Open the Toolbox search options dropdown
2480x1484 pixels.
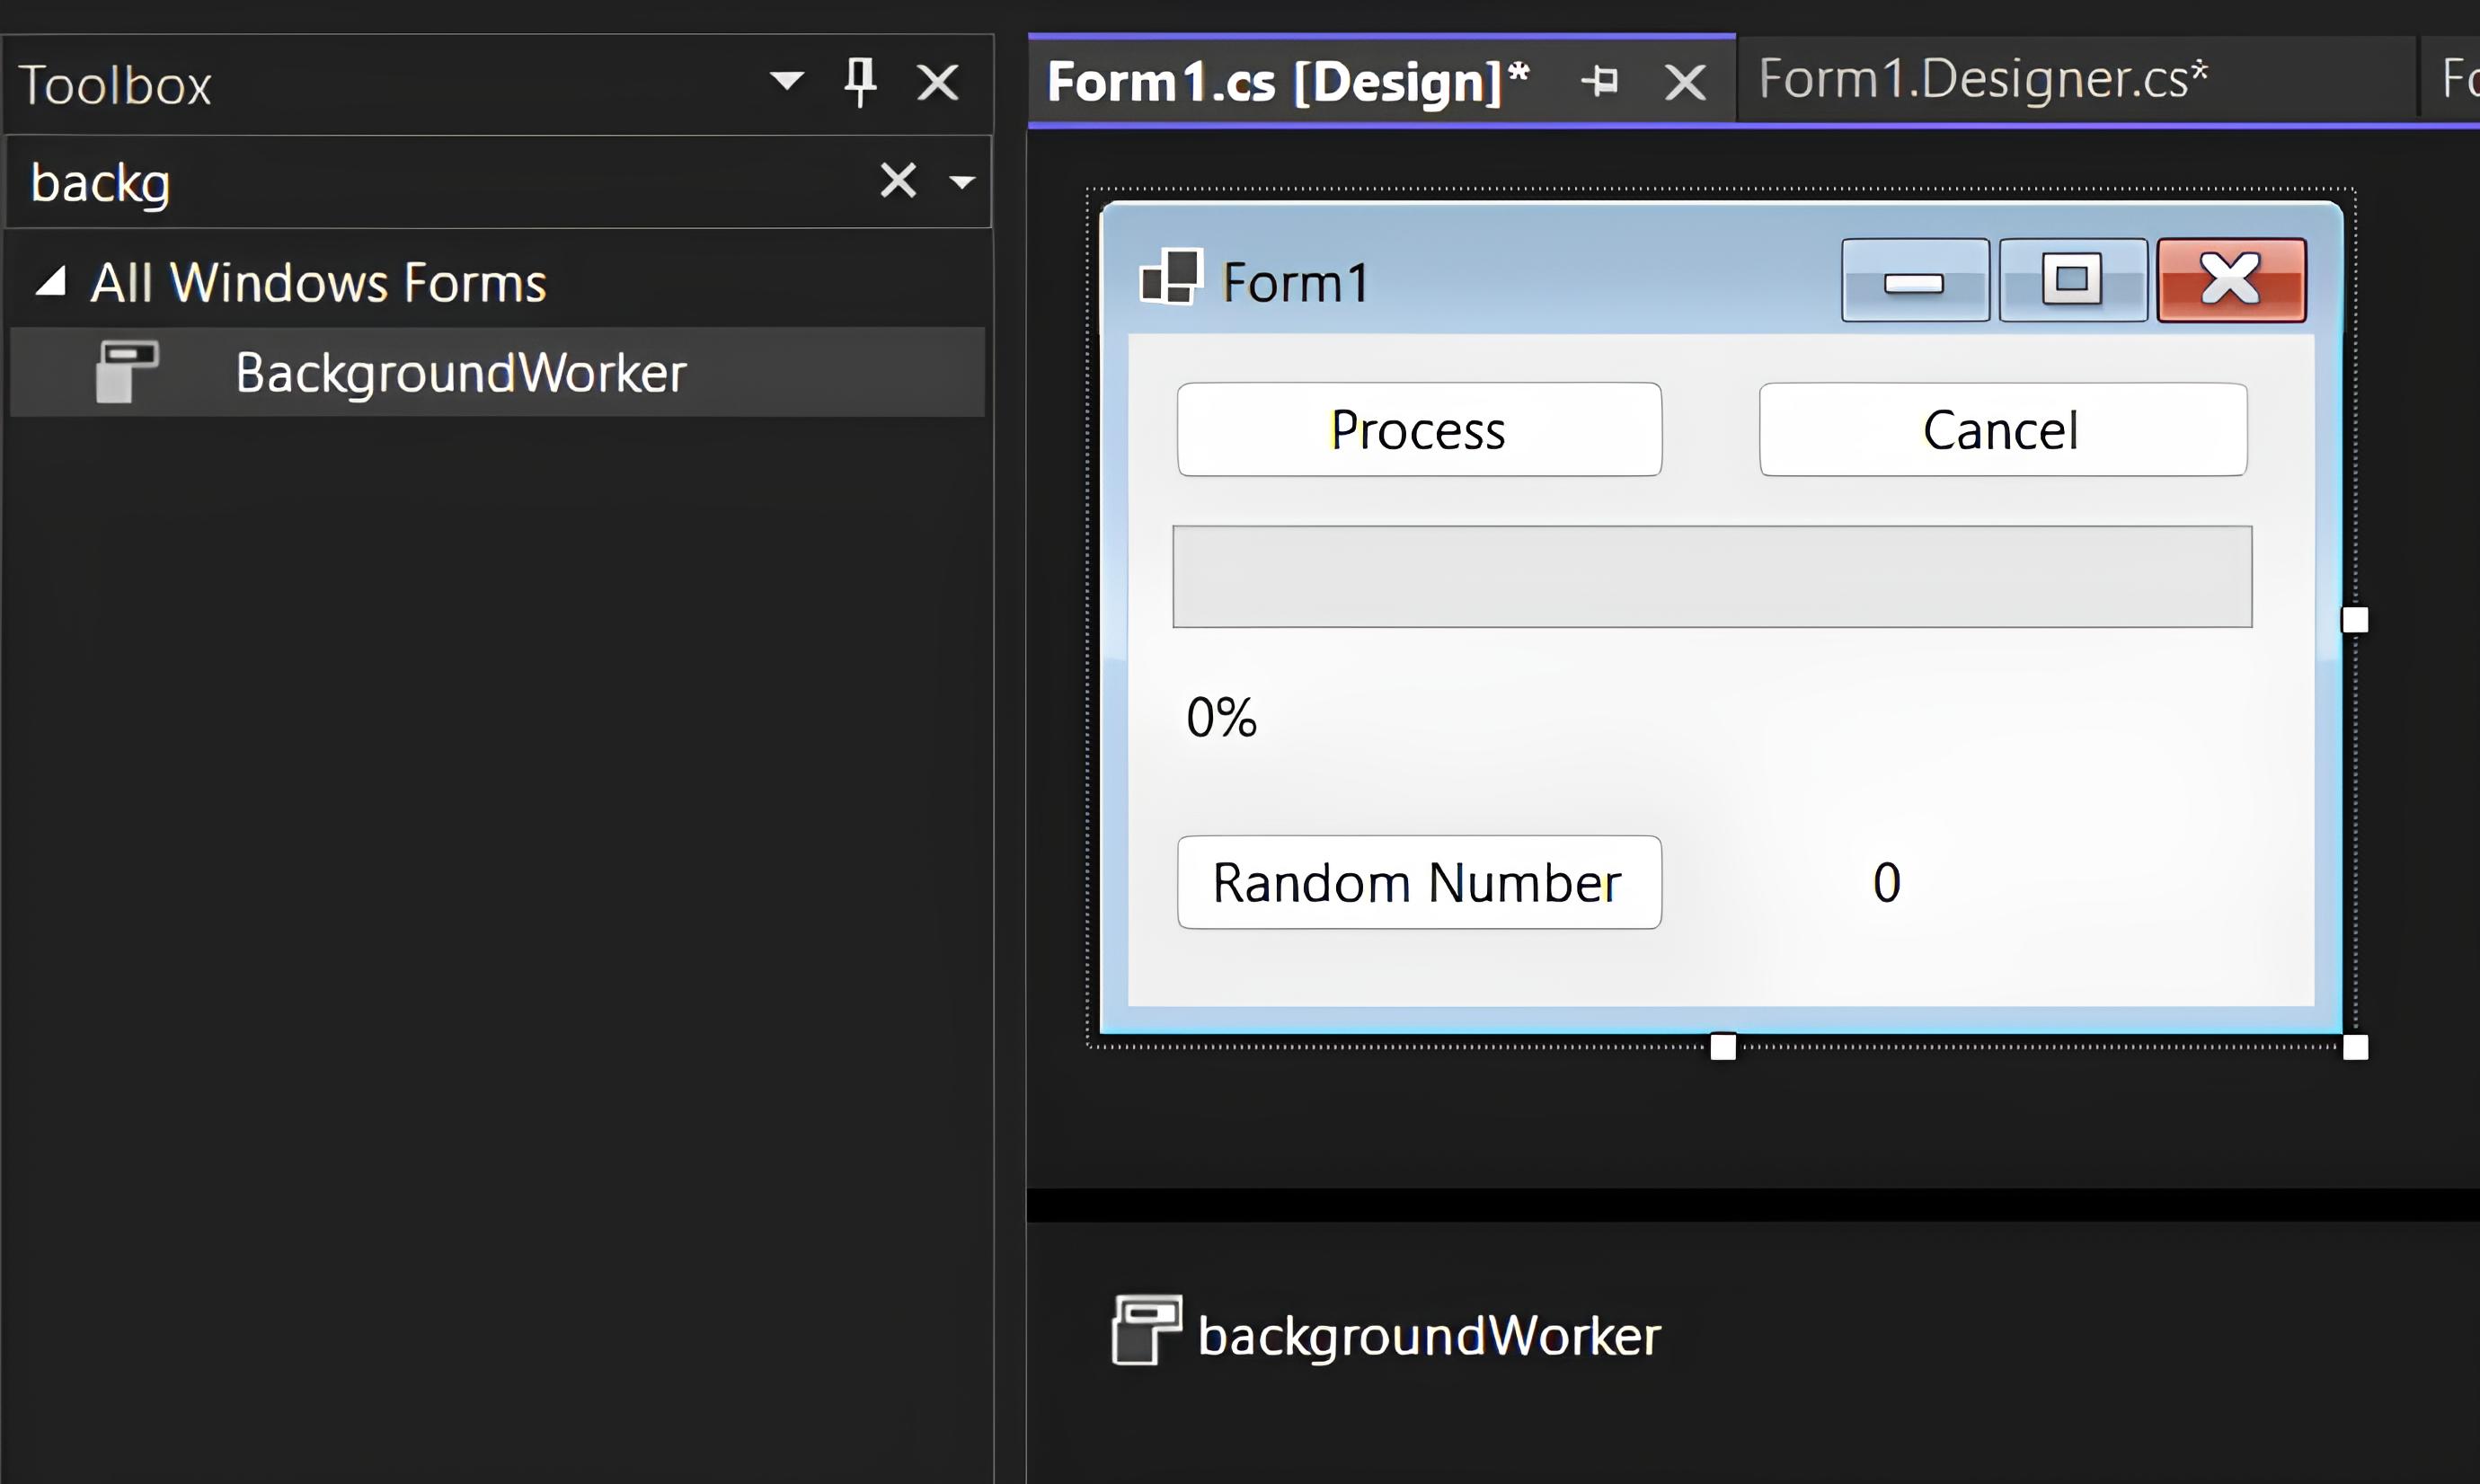pos(962,182)
